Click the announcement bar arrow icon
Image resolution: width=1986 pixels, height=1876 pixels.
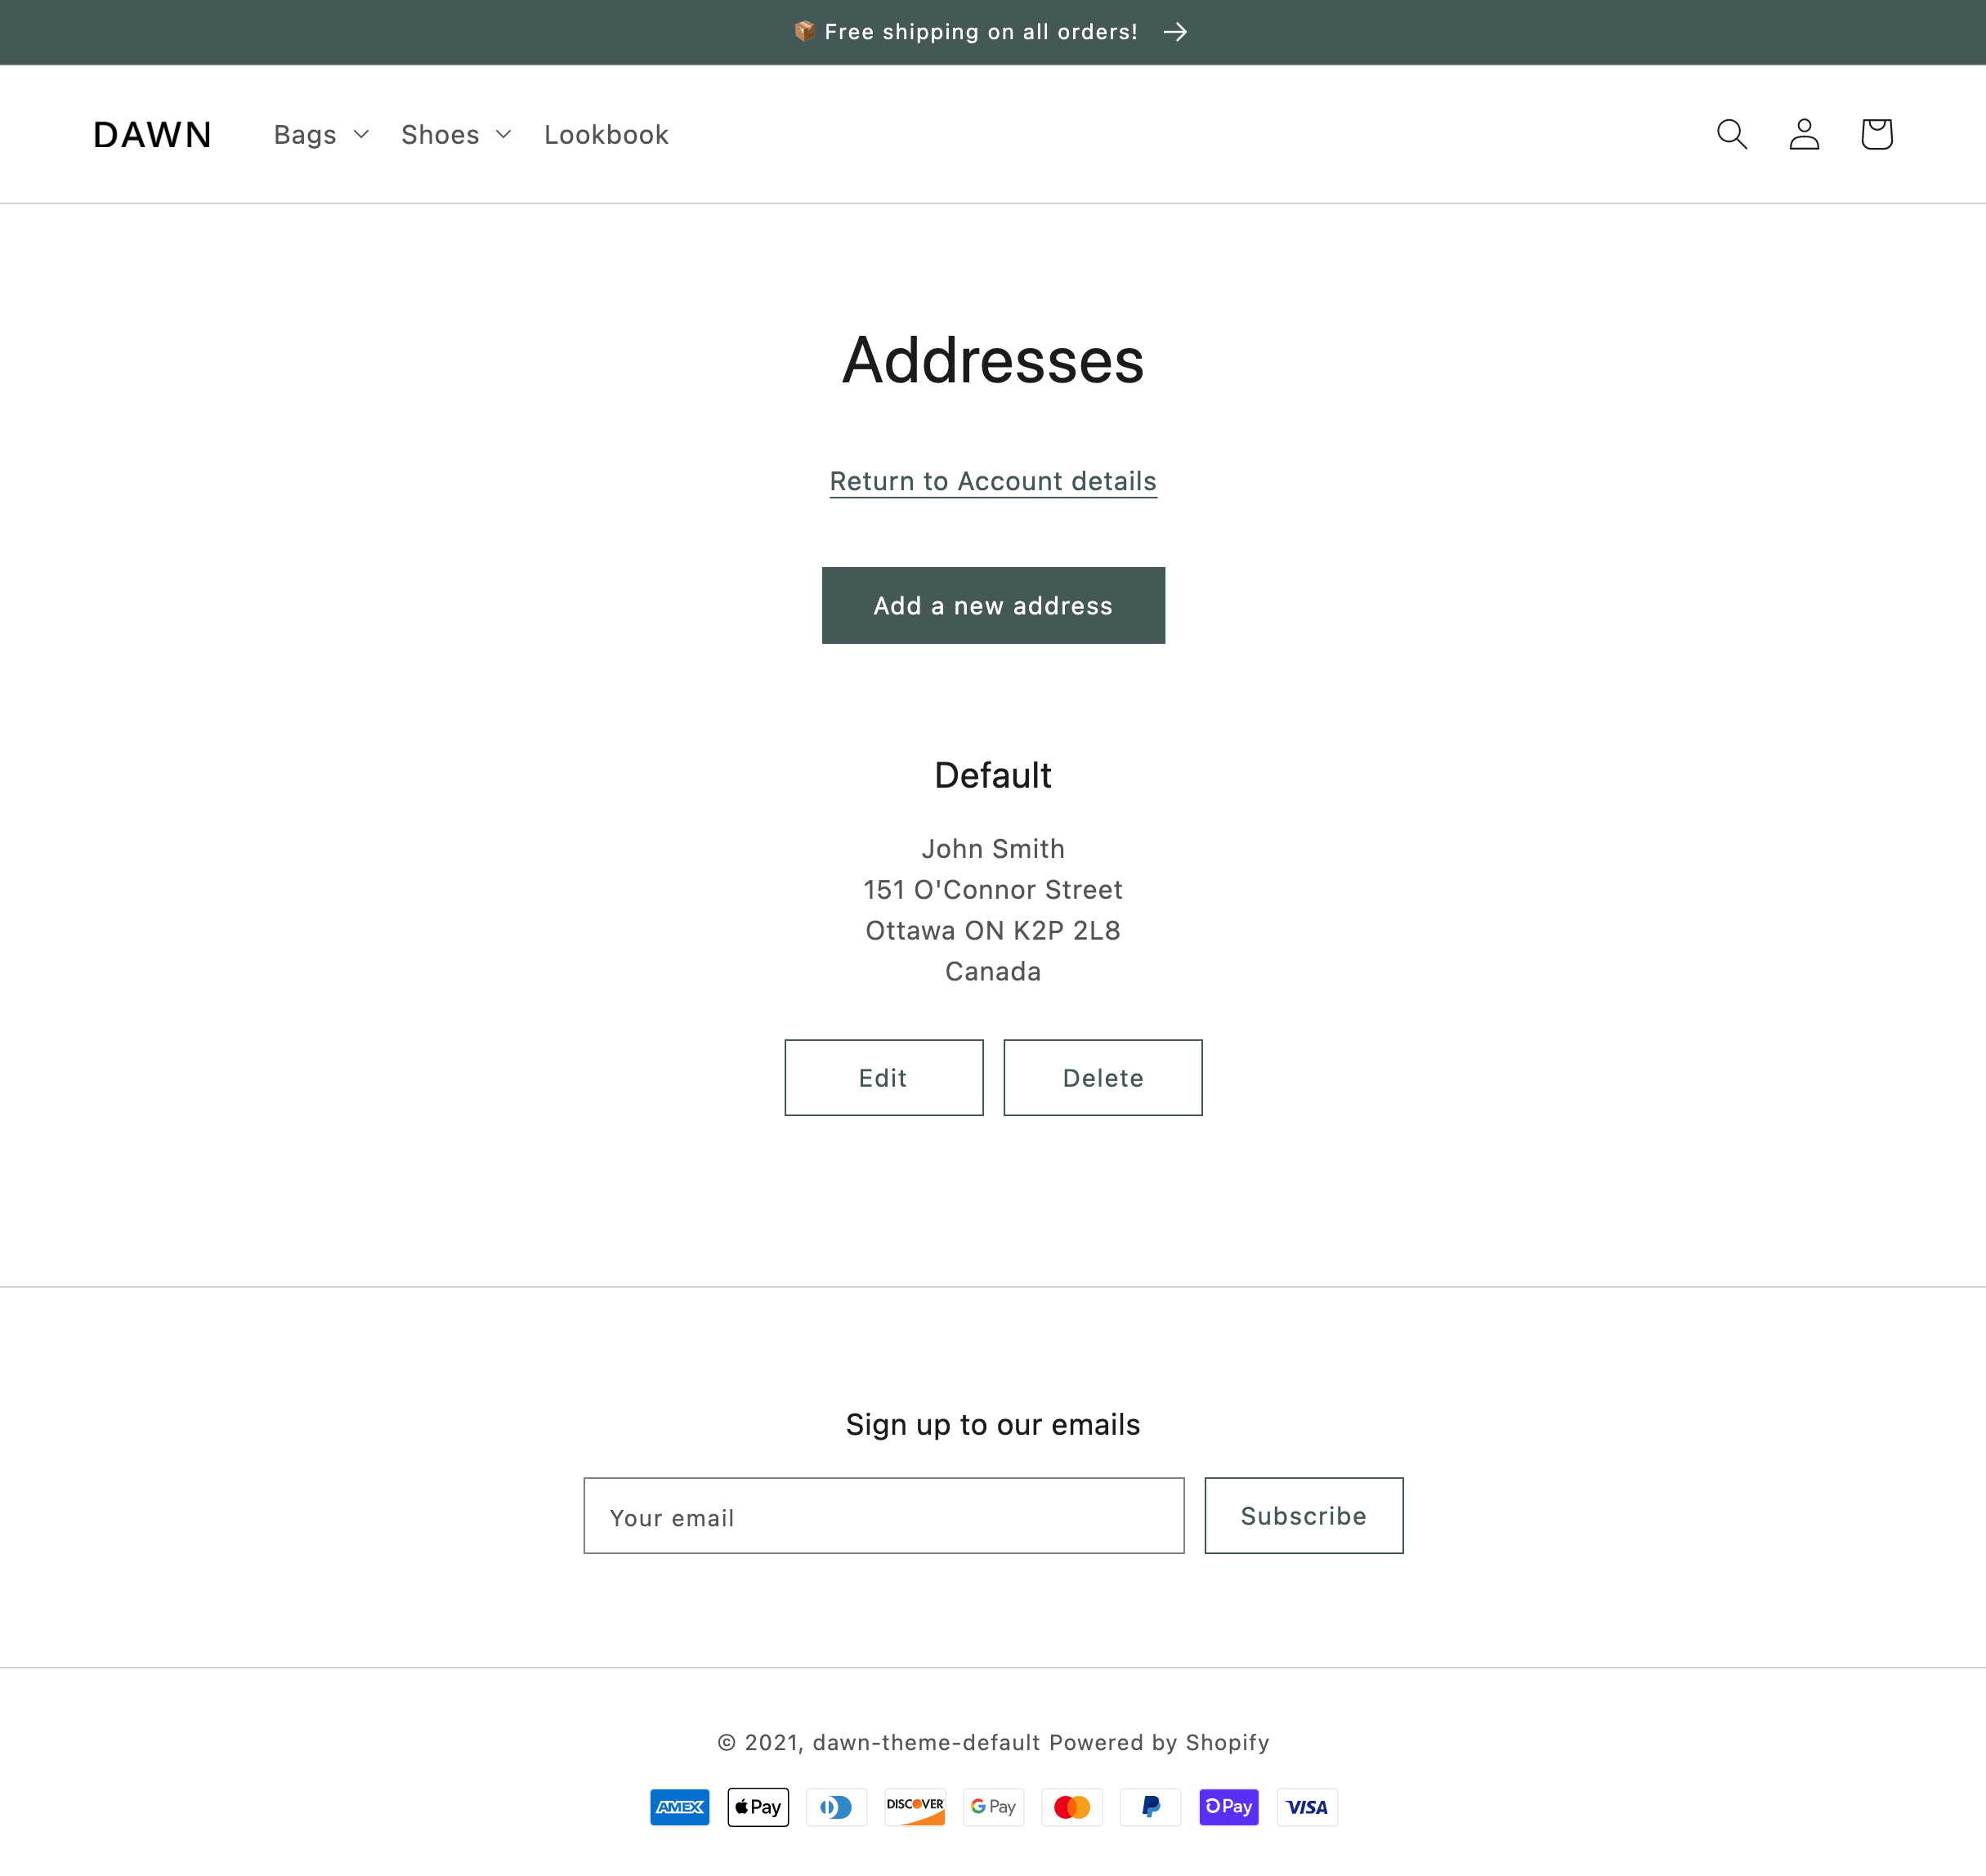(1175, 32)
